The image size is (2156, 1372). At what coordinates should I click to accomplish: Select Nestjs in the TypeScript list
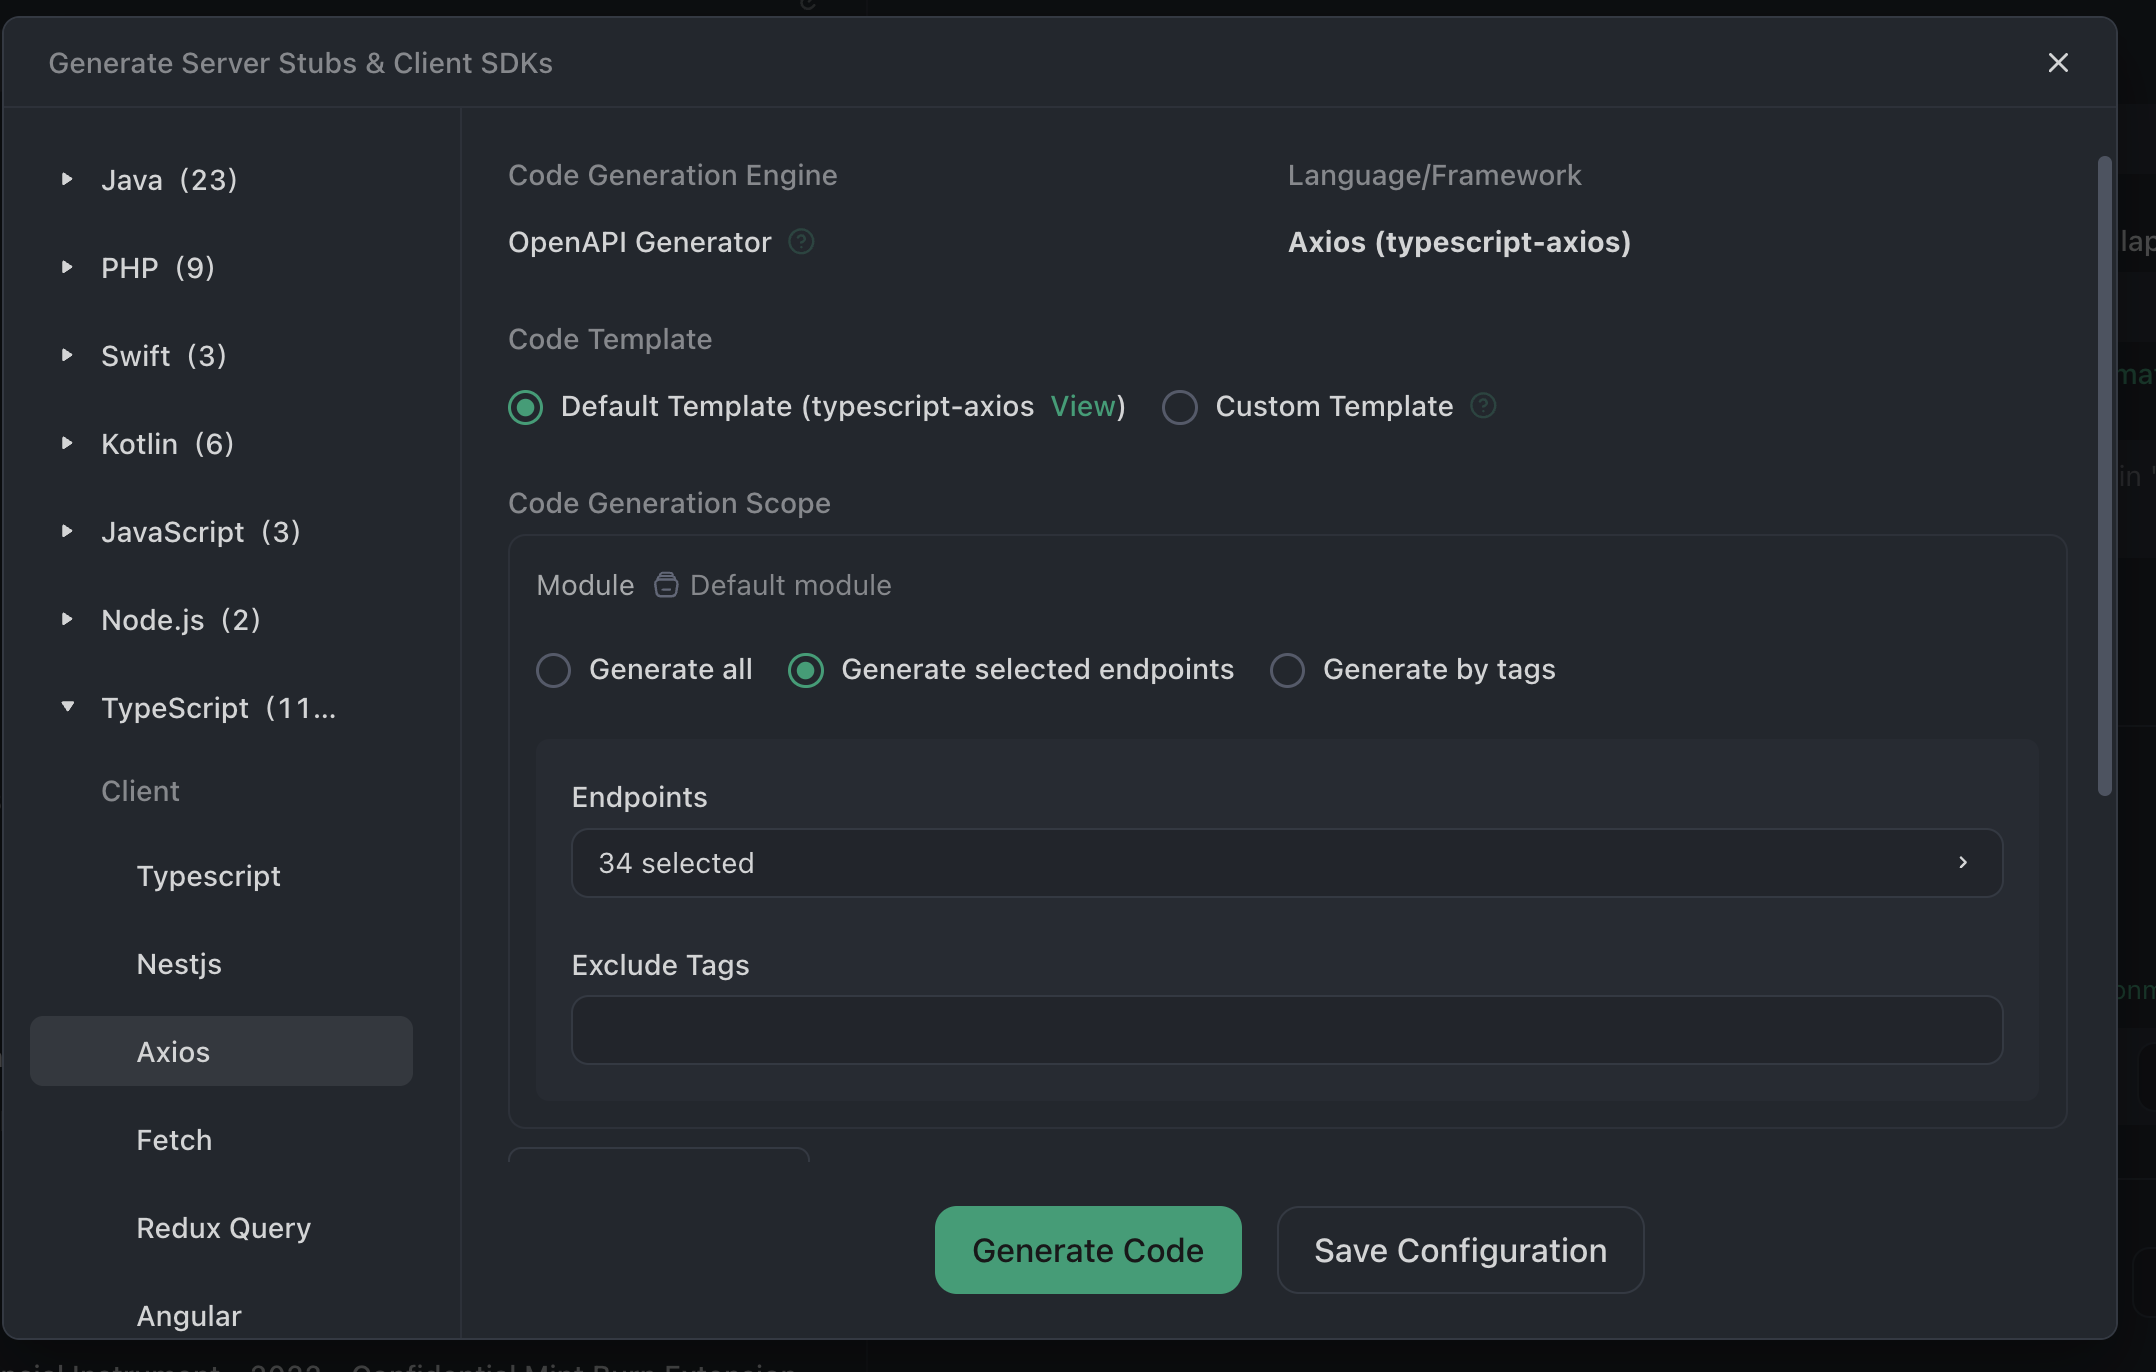click(x=179, y=964)
